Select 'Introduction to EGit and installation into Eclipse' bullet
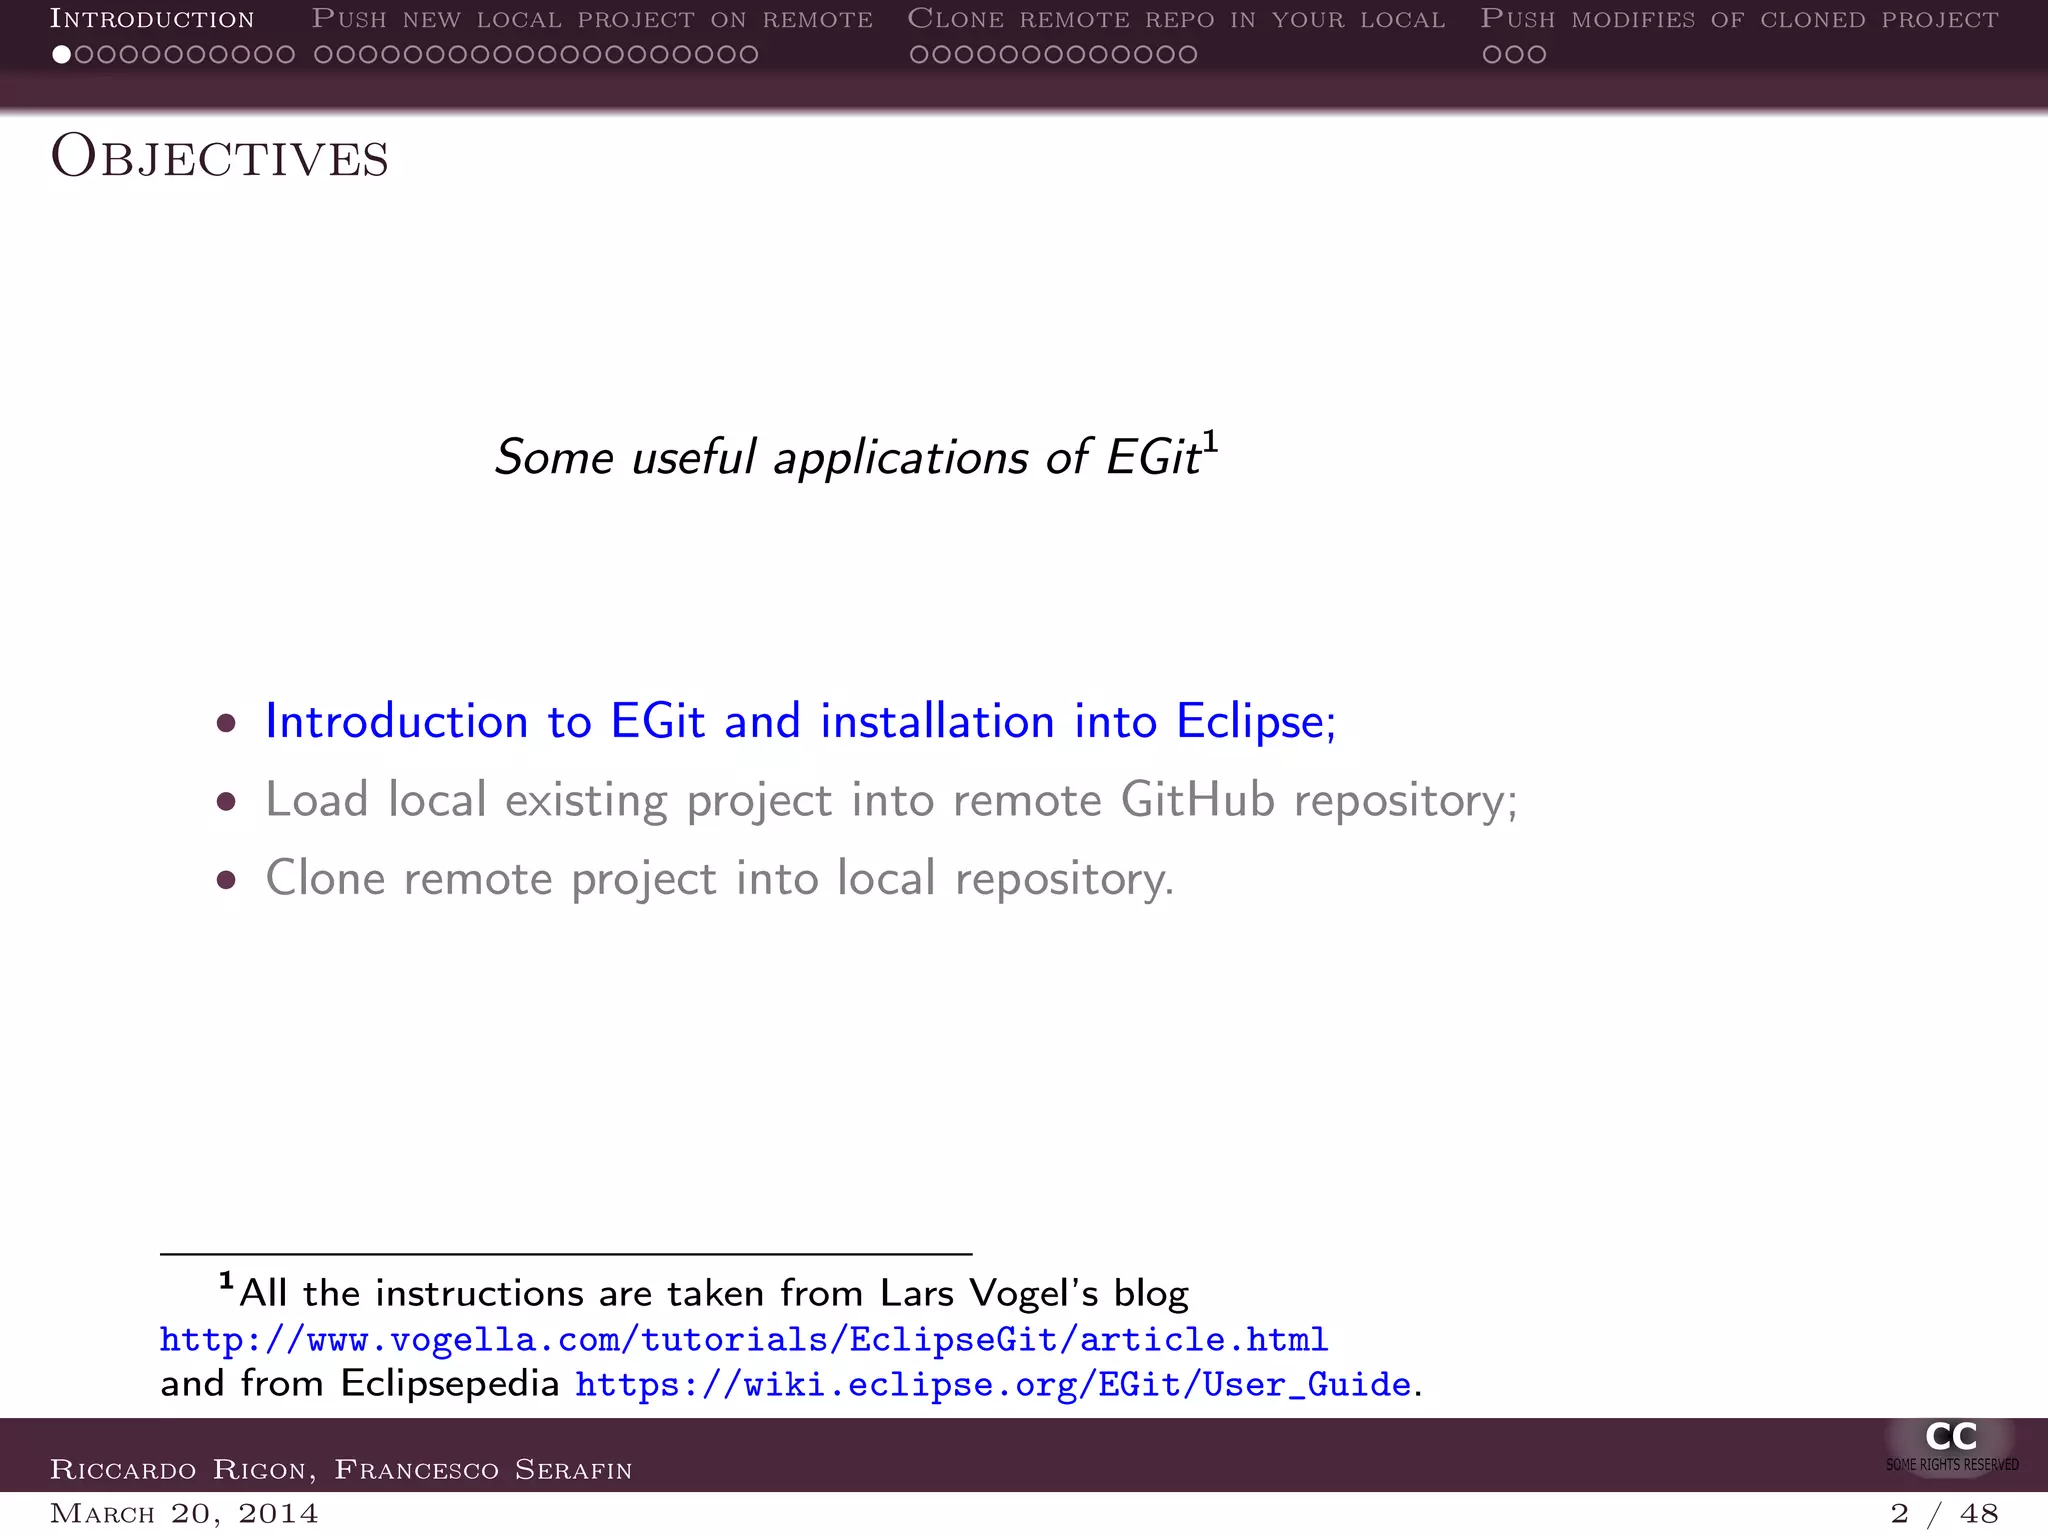The image size is (2048, 1536). coord(800,721)
